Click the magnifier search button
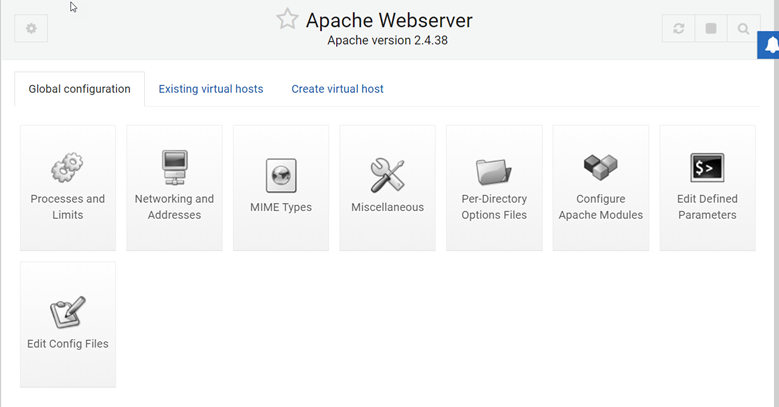The width and height of the screenshot is (779, 407). (x=743, y=29)
